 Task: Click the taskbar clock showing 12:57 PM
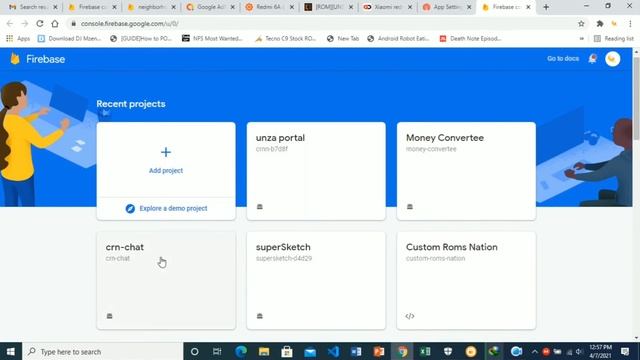(600, 351)
